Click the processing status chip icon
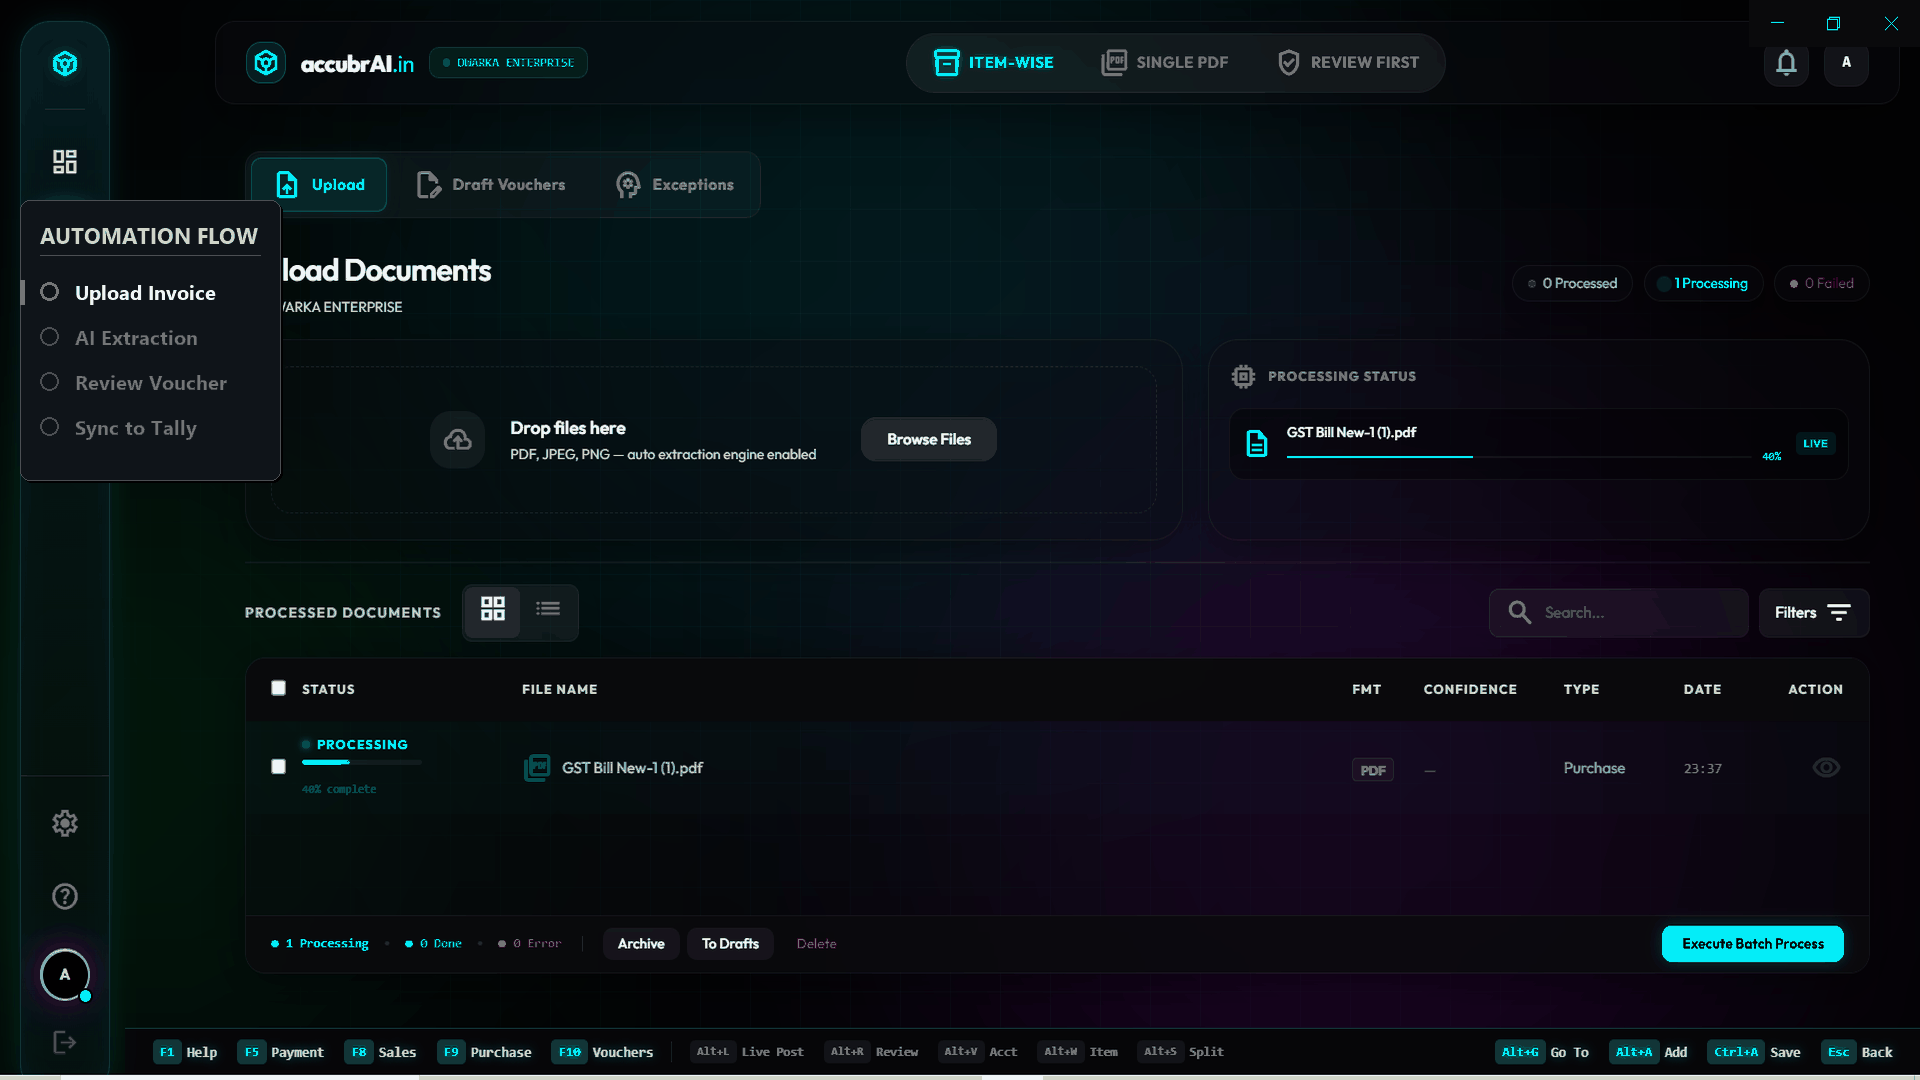The height and width of the screenshot is (1080, 1920). pos(1243,376)
